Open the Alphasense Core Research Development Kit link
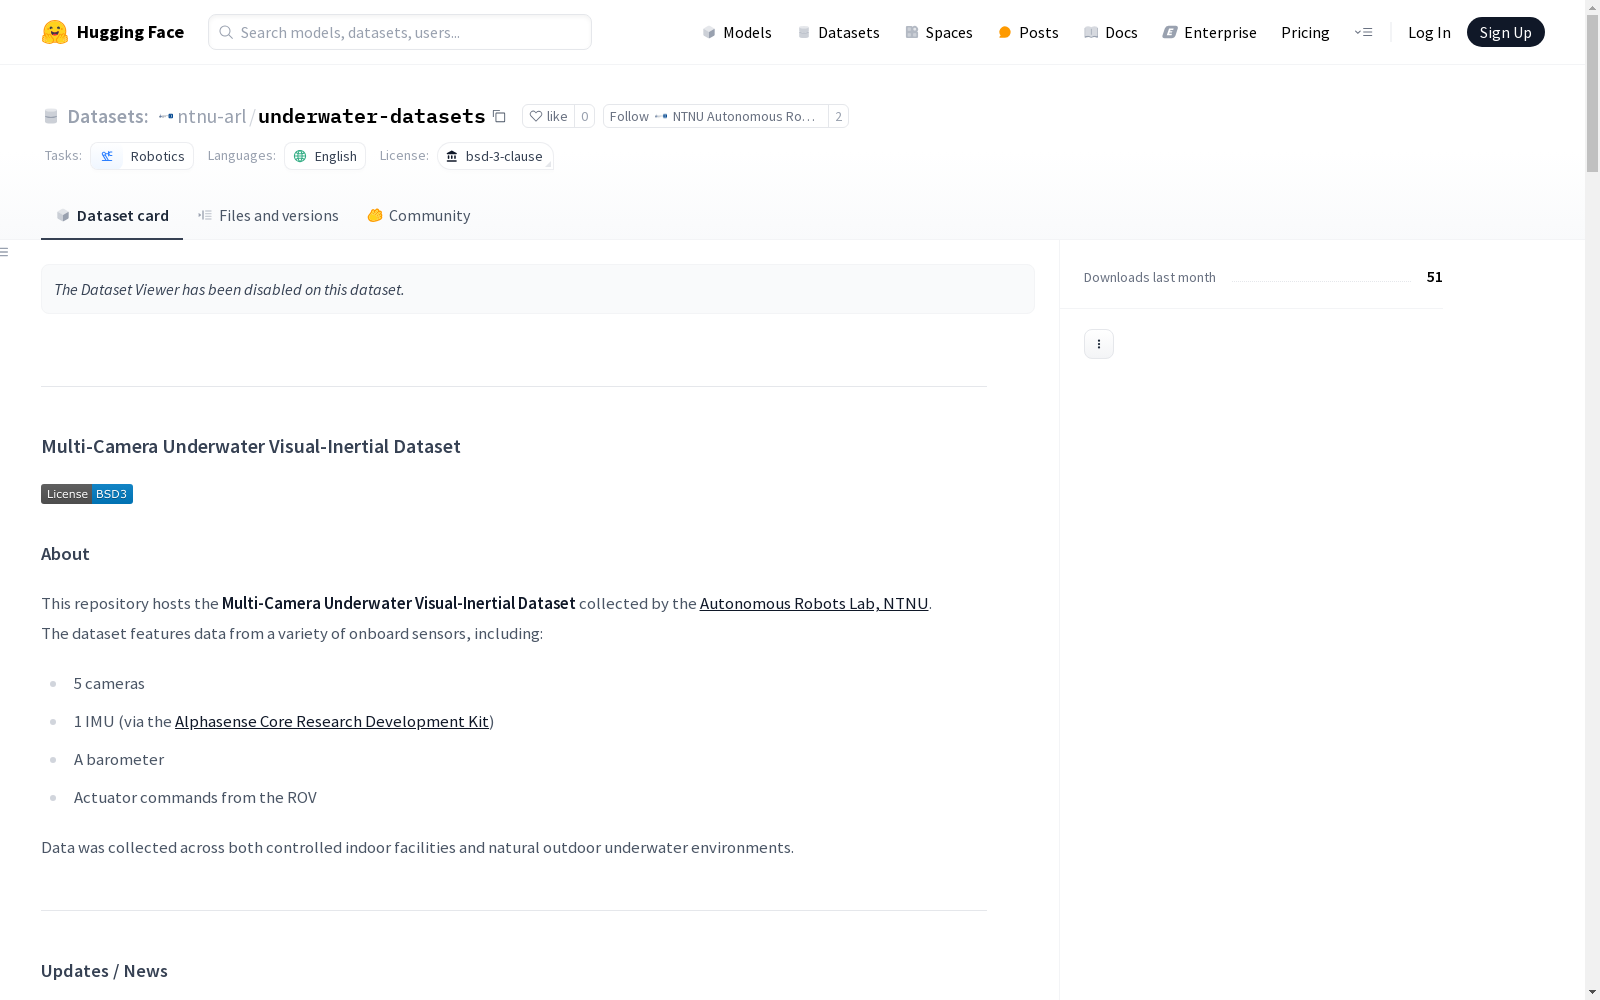 332,721
